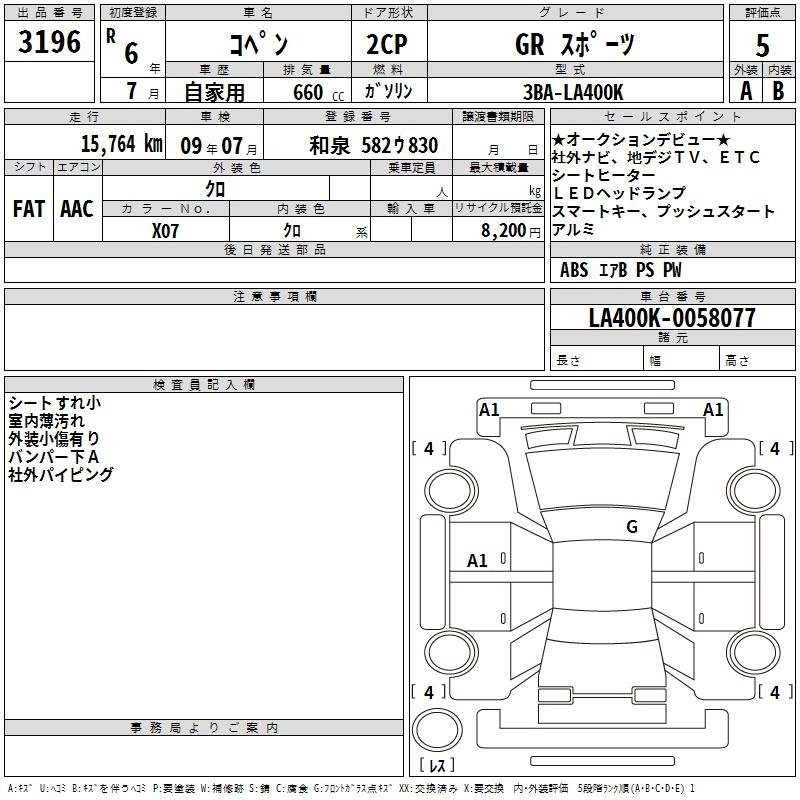Click the front-right tire circle on diagram
800x800 pixels.
pyautogui.click(x=753, y=491)
